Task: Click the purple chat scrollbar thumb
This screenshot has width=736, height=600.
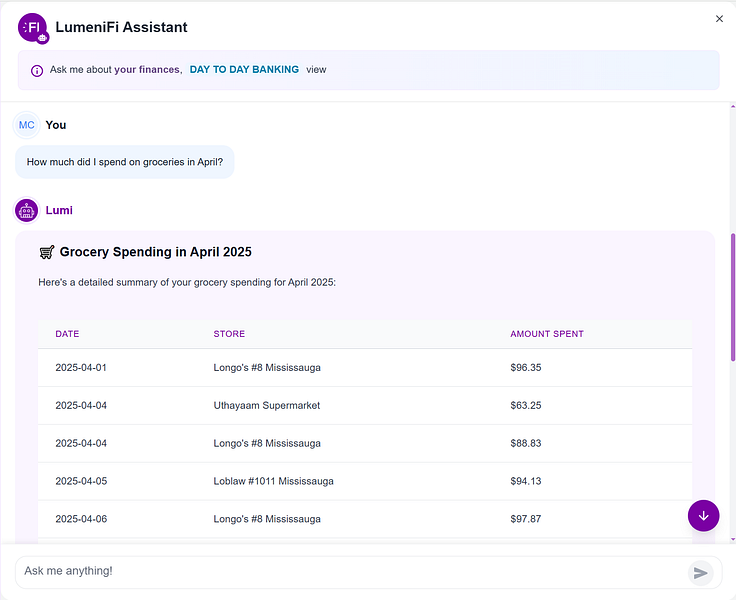Action: click(x=733, y=297)
